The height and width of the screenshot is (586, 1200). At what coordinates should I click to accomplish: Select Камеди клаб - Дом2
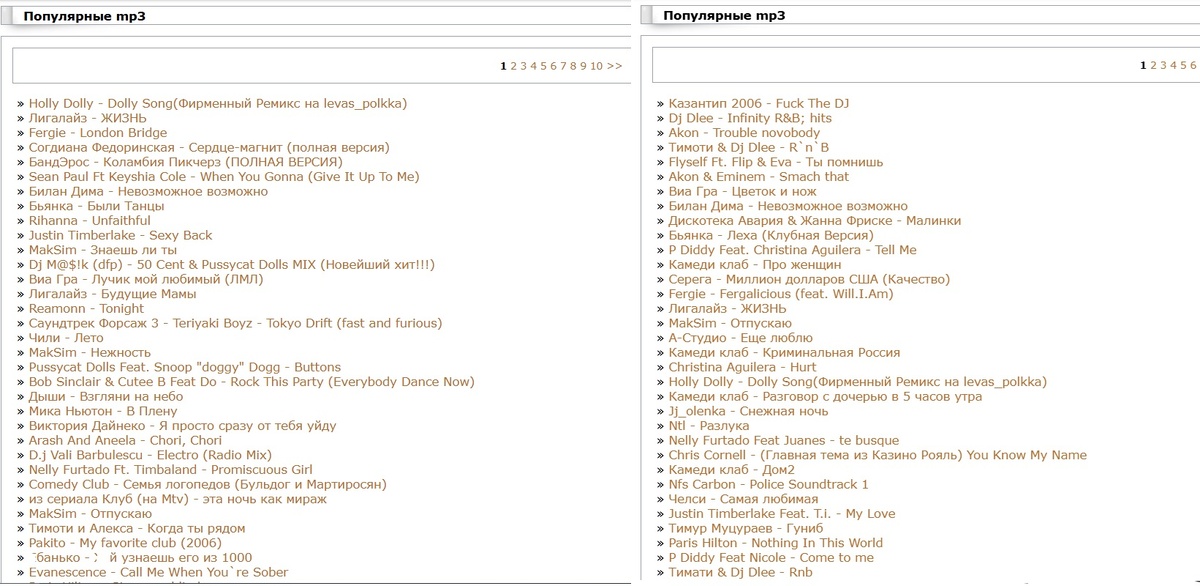[732, 470]
